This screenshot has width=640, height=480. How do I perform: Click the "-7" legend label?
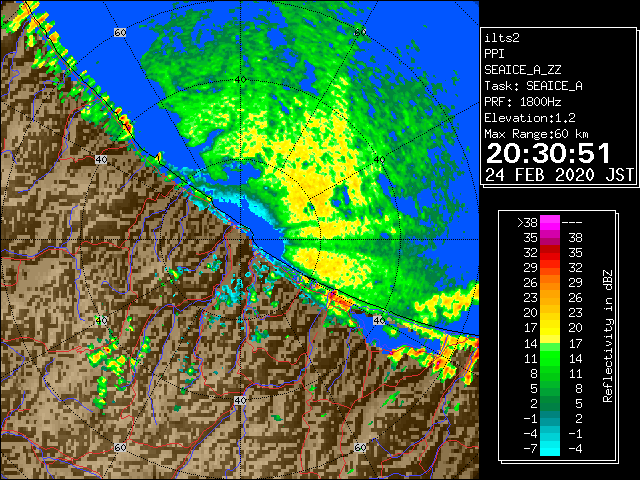[x=530, y=449]
